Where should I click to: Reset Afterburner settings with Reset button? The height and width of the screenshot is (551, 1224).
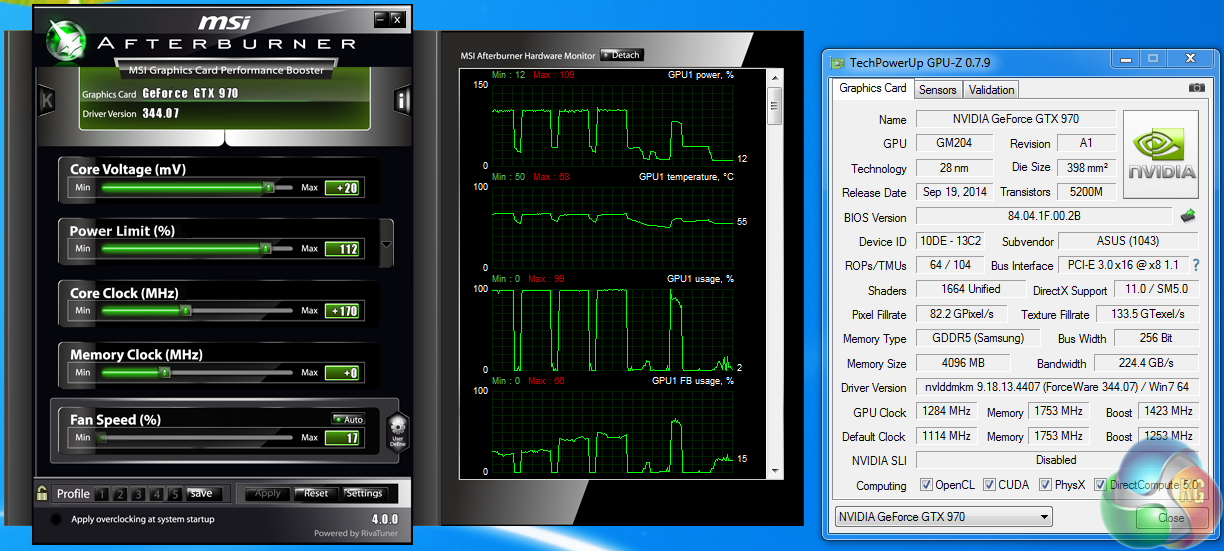pos(316,494)
